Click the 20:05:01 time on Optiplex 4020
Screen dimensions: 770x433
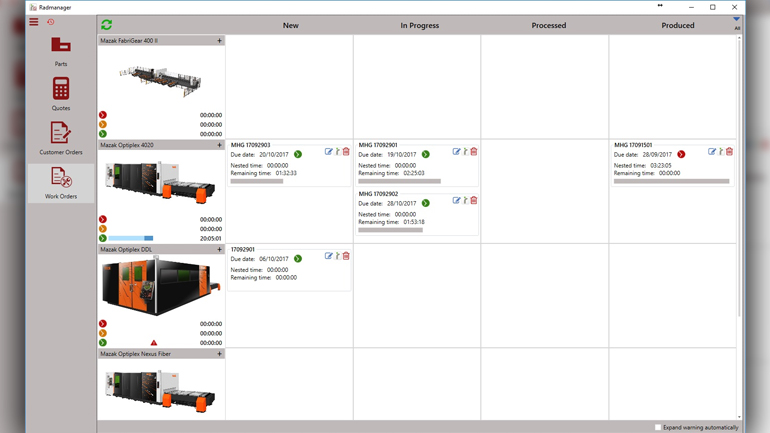point(211,239)
